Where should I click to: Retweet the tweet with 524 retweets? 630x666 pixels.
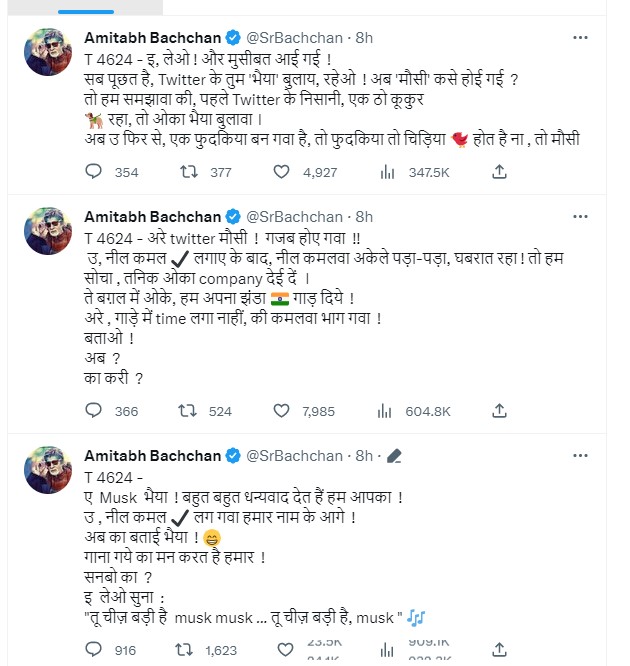(187, 410)
